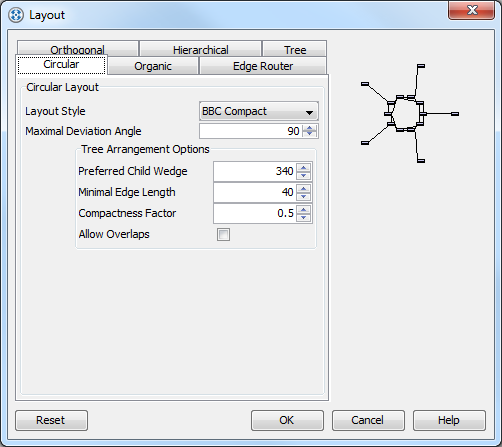Click the Maximal Deviation Angle field
The image size is (502, 447).
point(251,131)
